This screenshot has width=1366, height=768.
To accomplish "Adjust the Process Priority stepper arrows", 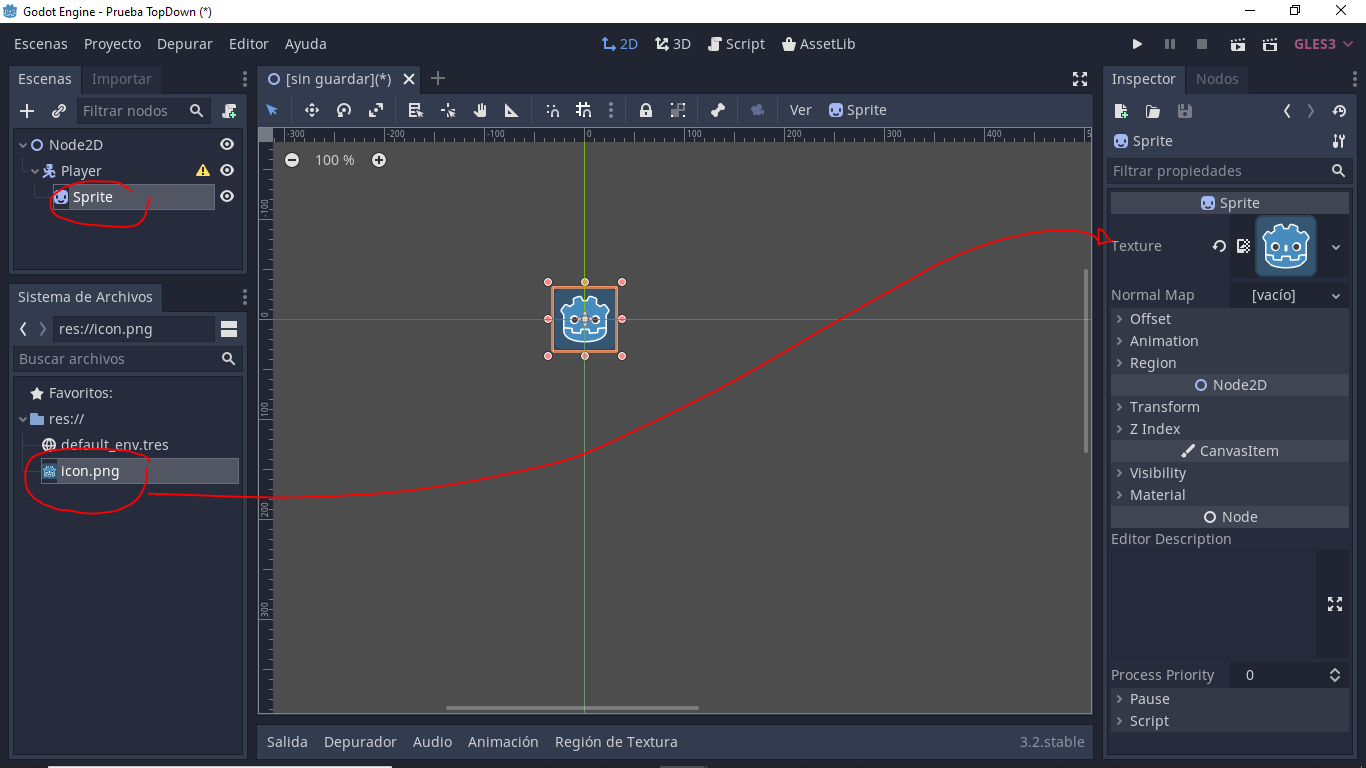I will pyautogui.click(x=1334, y=675).
